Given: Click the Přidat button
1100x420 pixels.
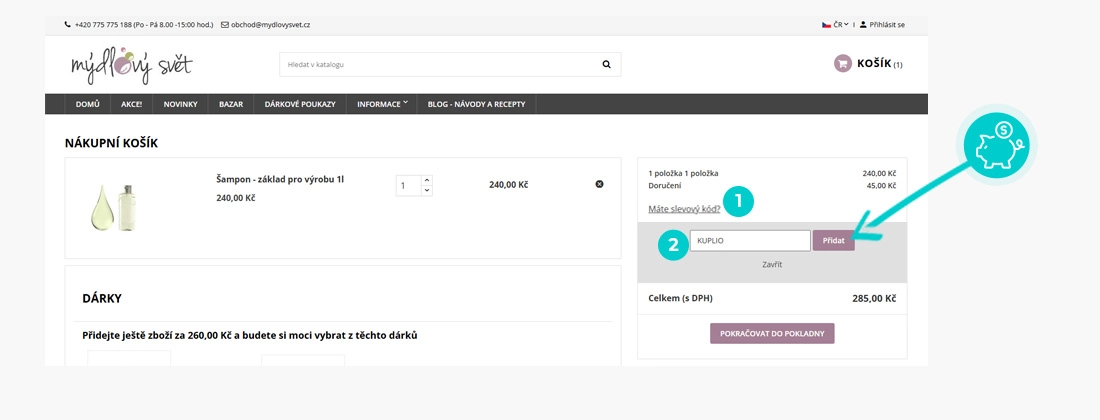Looking at the screenshot, I should [x=833, y=241].
